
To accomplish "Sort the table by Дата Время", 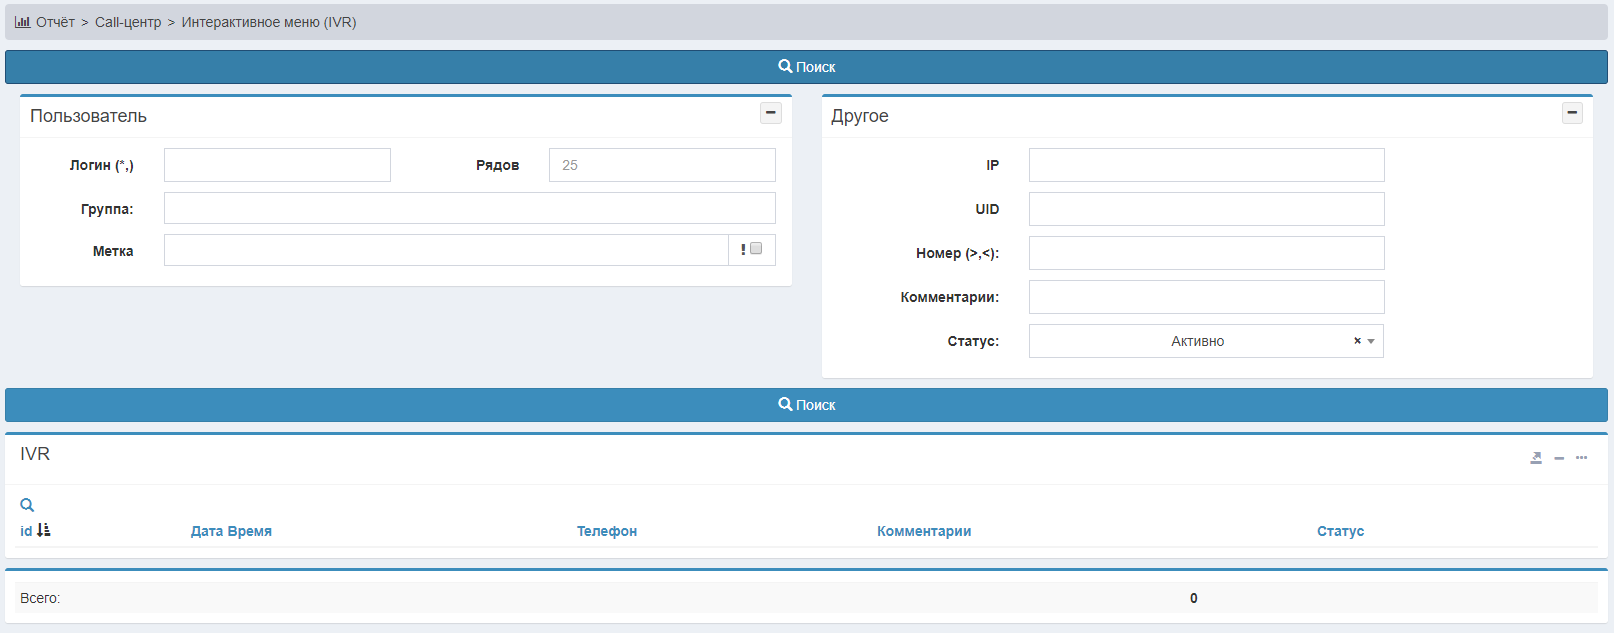I will (x=231, y=531).
